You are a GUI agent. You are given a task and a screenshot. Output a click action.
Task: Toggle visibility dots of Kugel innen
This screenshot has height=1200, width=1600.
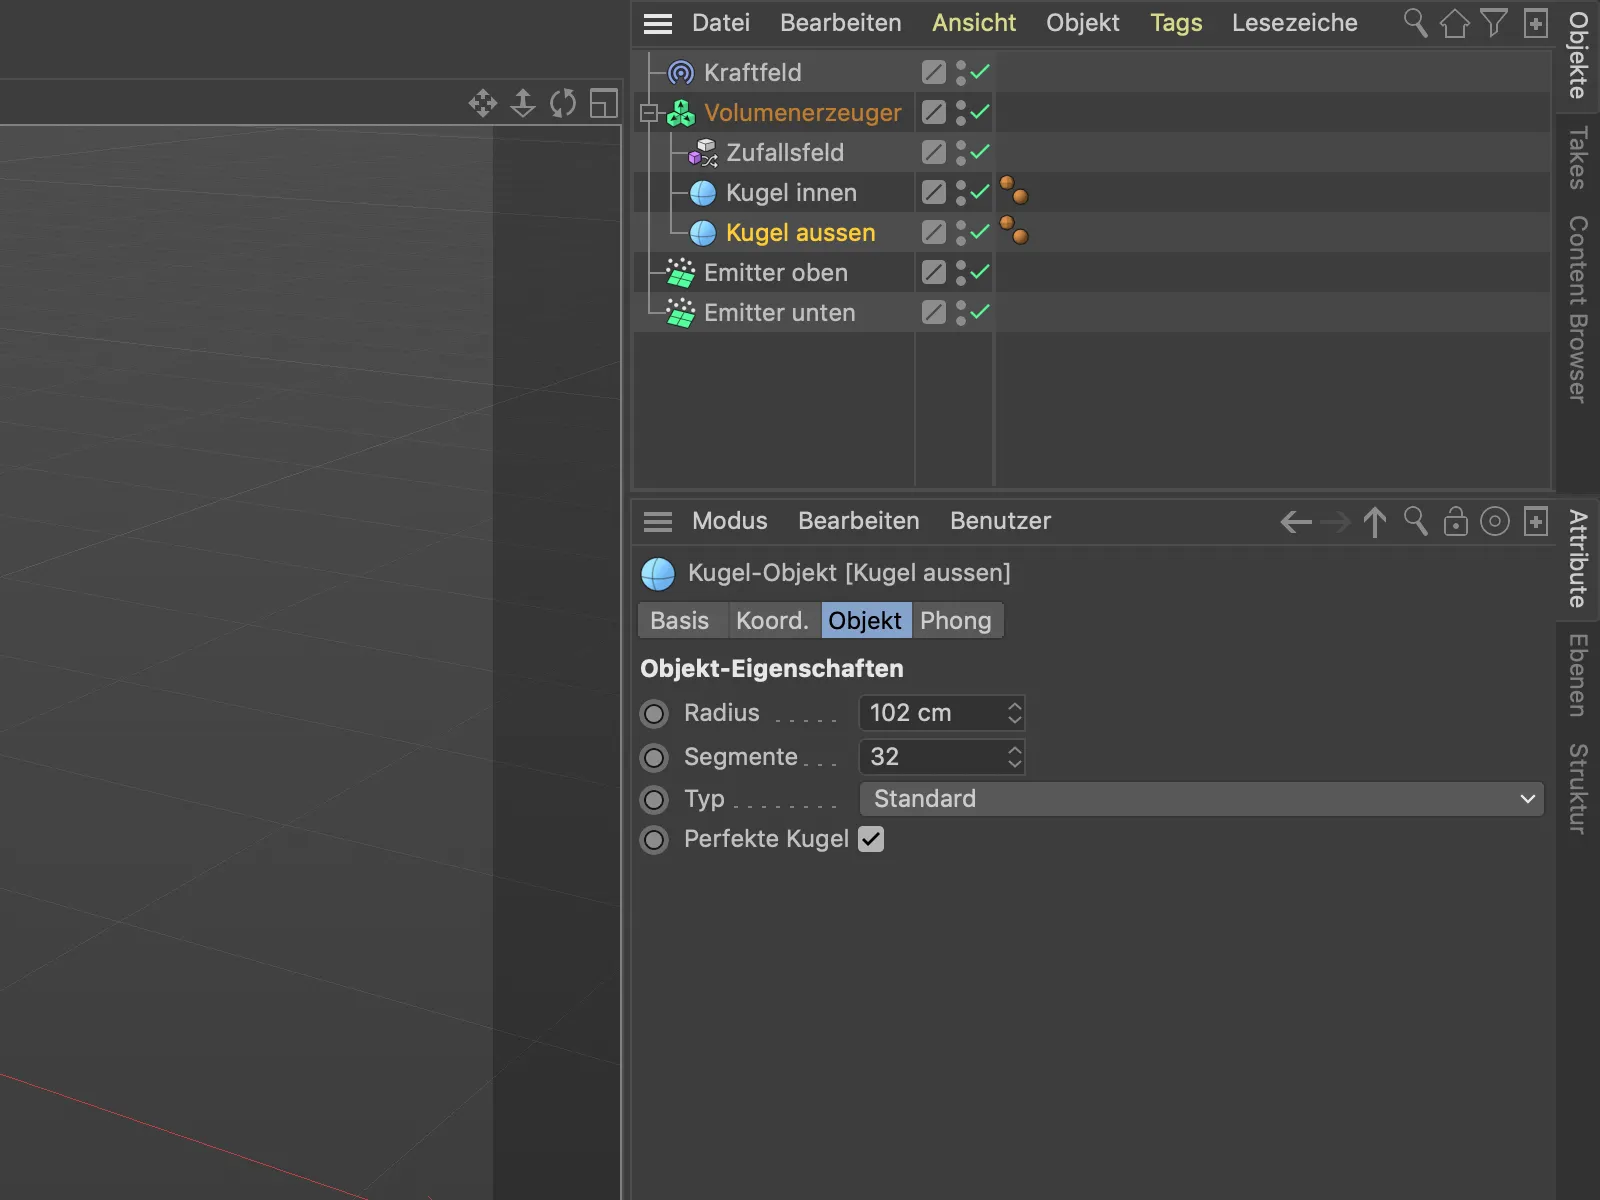tap(960, 192)
